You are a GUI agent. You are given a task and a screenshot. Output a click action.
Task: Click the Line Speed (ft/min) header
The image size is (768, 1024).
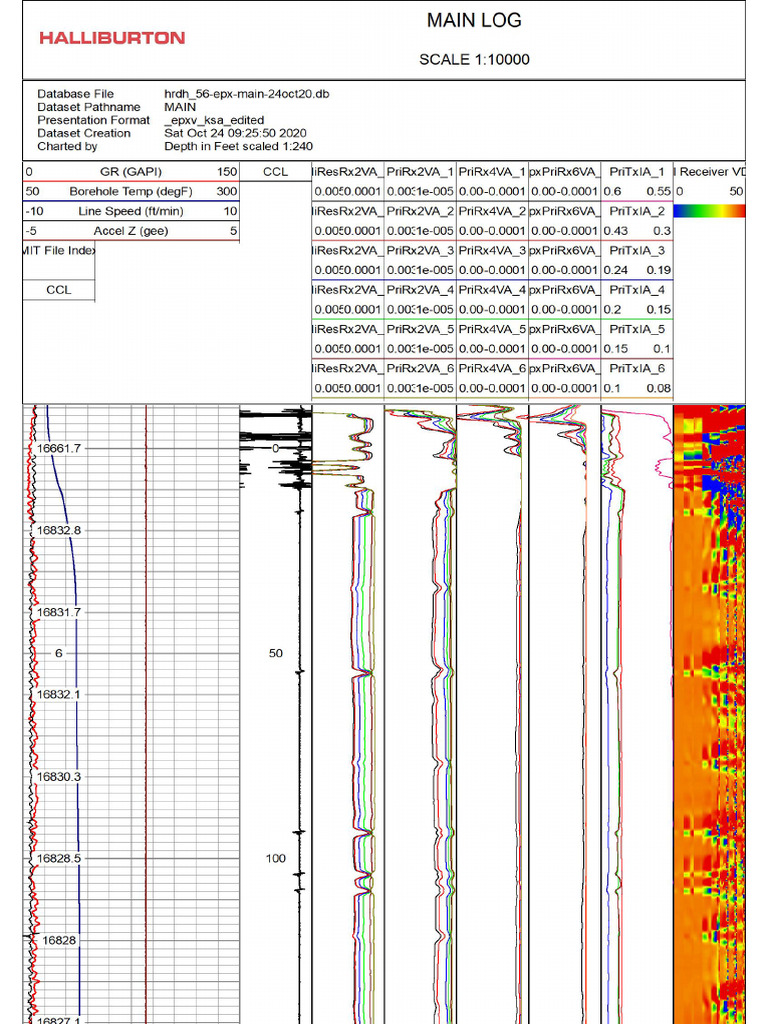[x=130, y=211]
